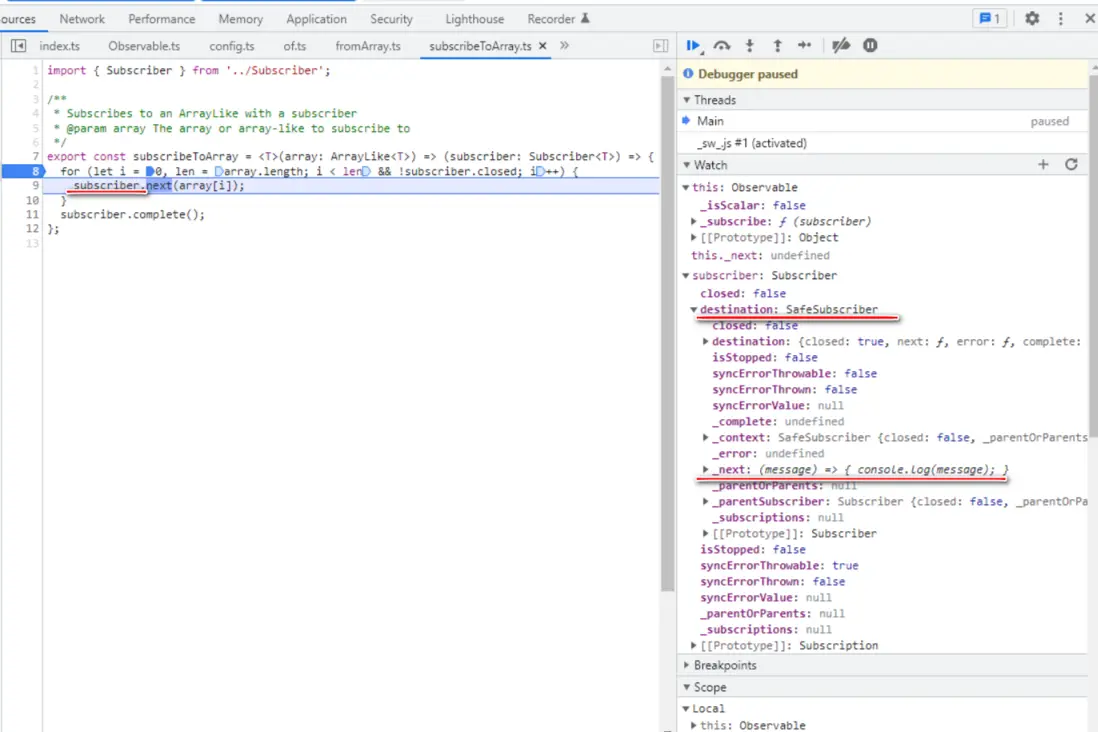This screenshot has width=1098, height=732.
Task: Resume script execution in debugger
Action: [x=692, y=46]
